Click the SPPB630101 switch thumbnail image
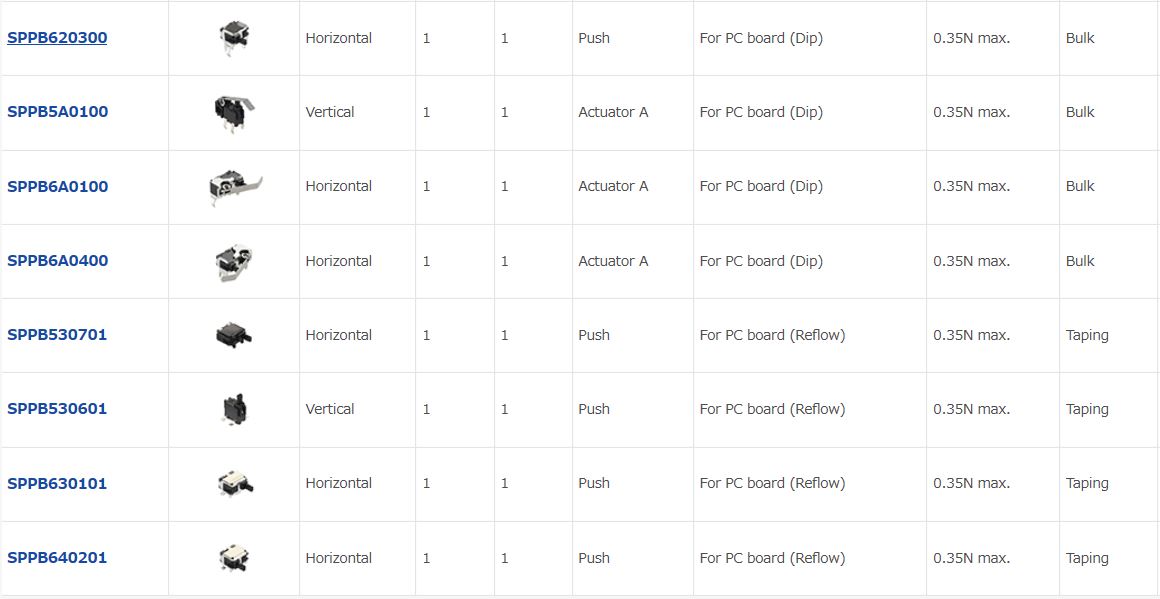The image size is (1160, 599). pyautogui.click(x=235, y=484)
